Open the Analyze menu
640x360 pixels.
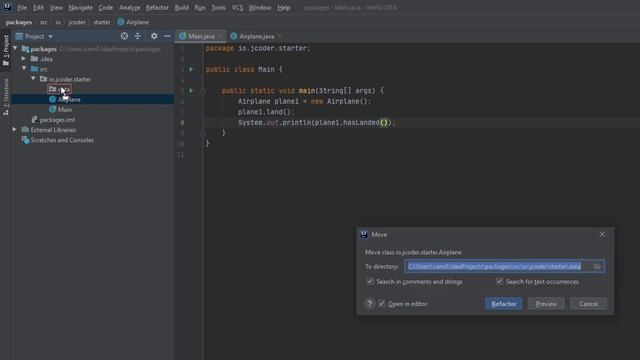[129, 7]
